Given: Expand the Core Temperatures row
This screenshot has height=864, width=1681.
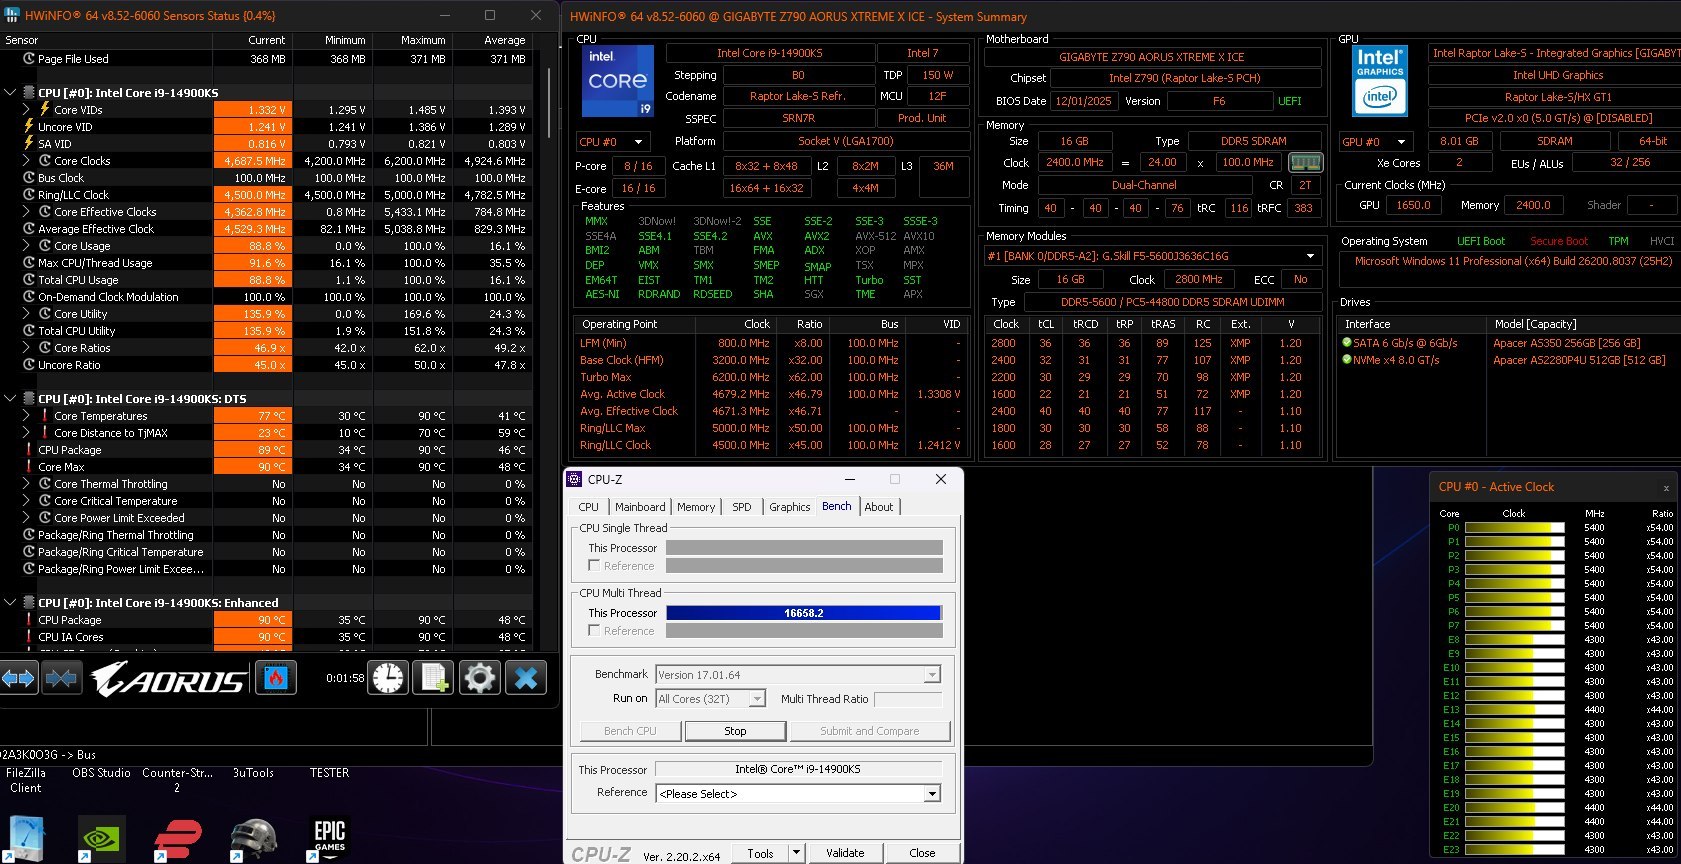Looking at the screenshot, I should 26,415.
